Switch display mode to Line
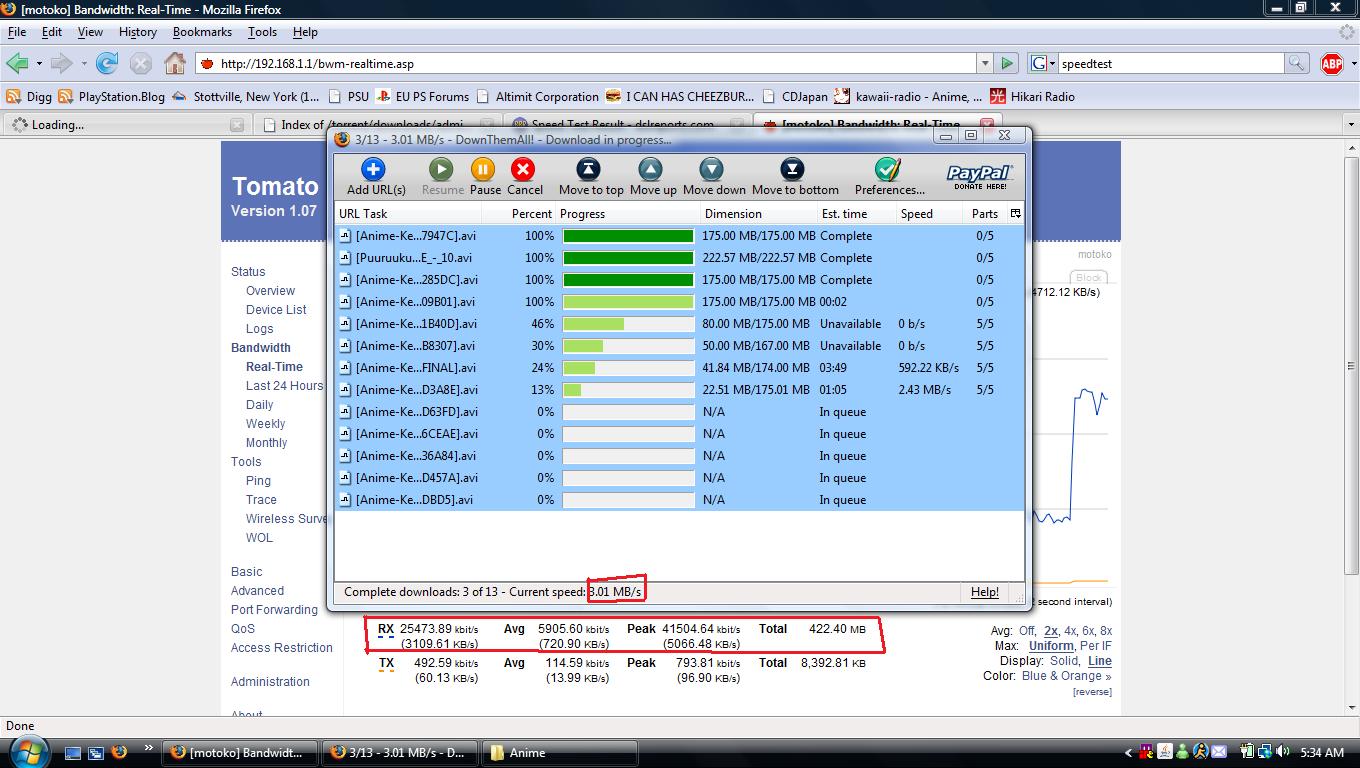This screenshot has width=1360, height=768. (1099, 661)
